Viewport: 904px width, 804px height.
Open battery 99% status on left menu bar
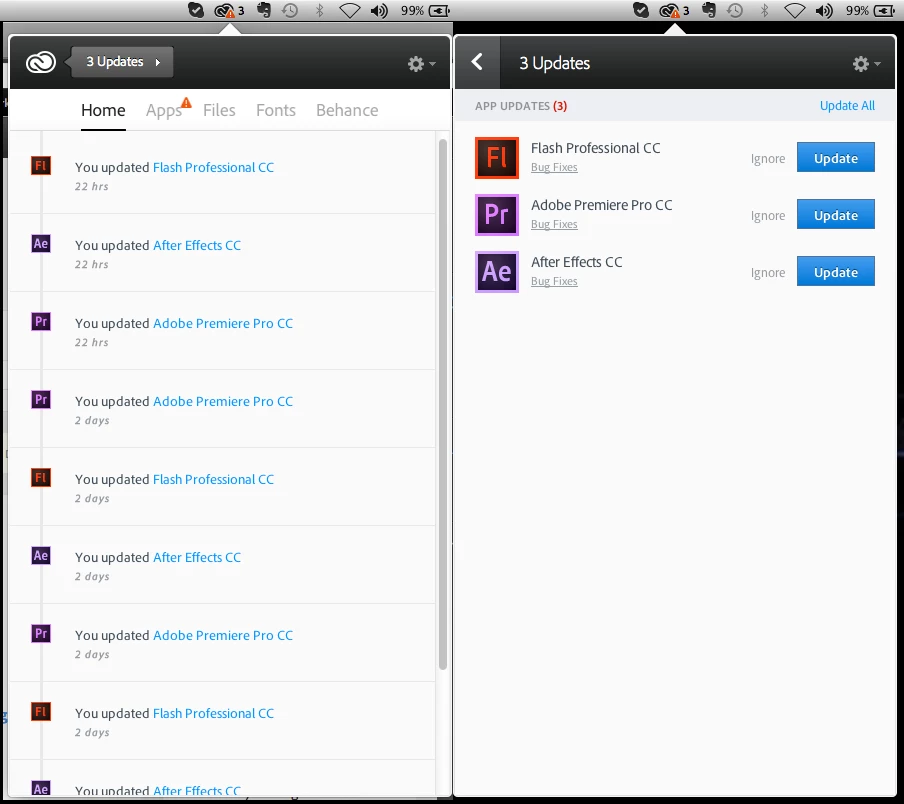click(x=425, y=11)
